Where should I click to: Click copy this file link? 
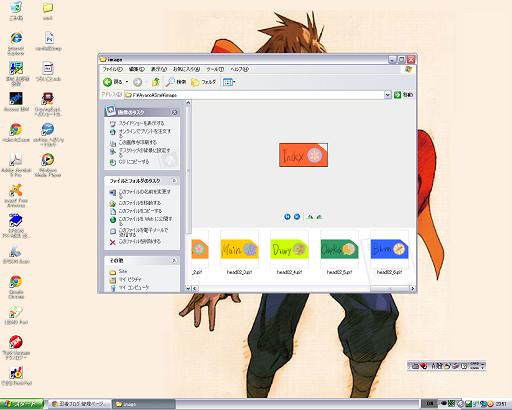pyautogui.click(x=140, y=211)
